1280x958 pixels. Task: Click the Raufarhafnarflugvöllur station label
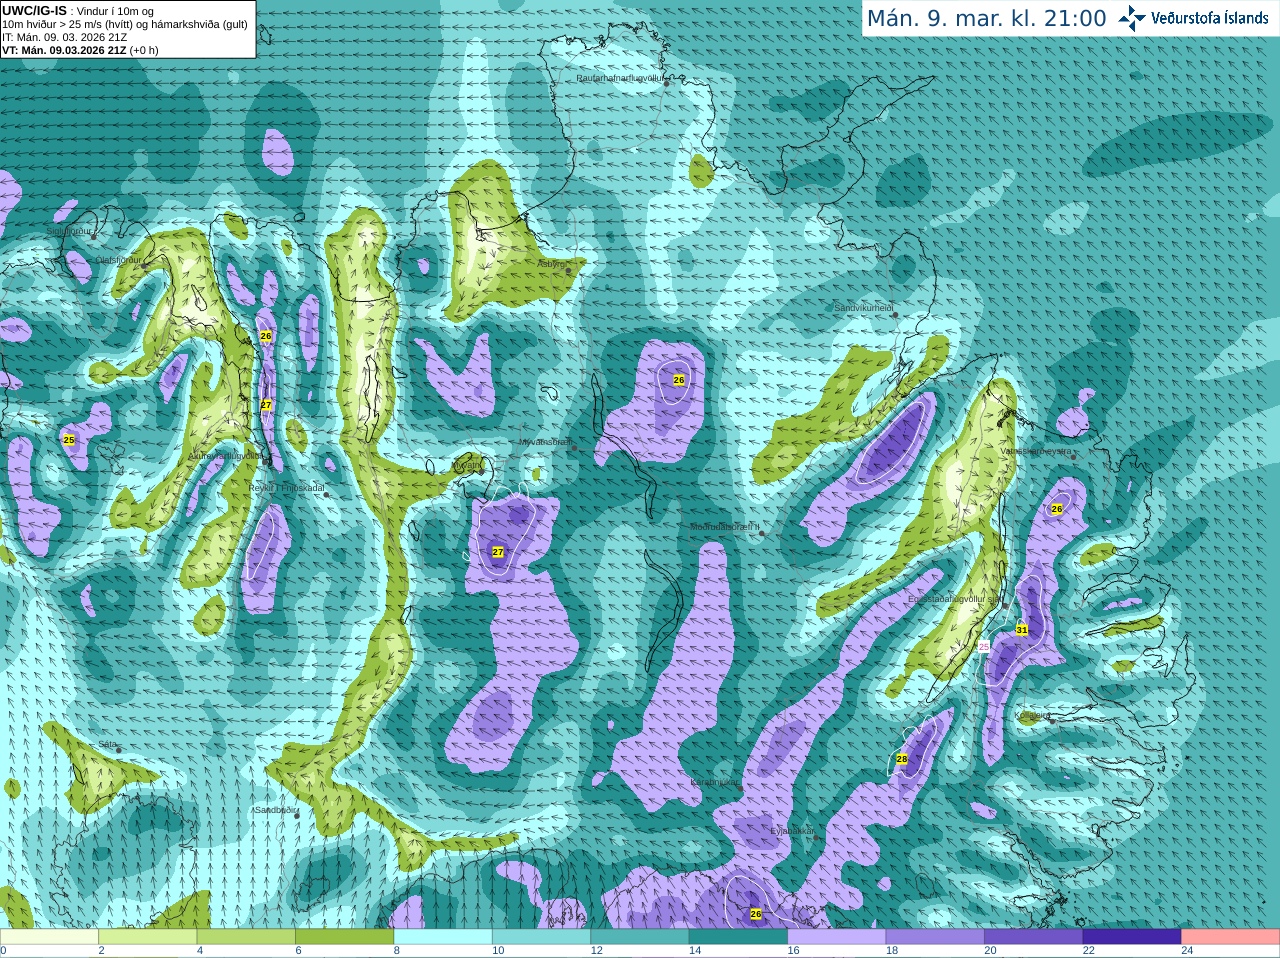pyautogui.click(x=619, y=77)
